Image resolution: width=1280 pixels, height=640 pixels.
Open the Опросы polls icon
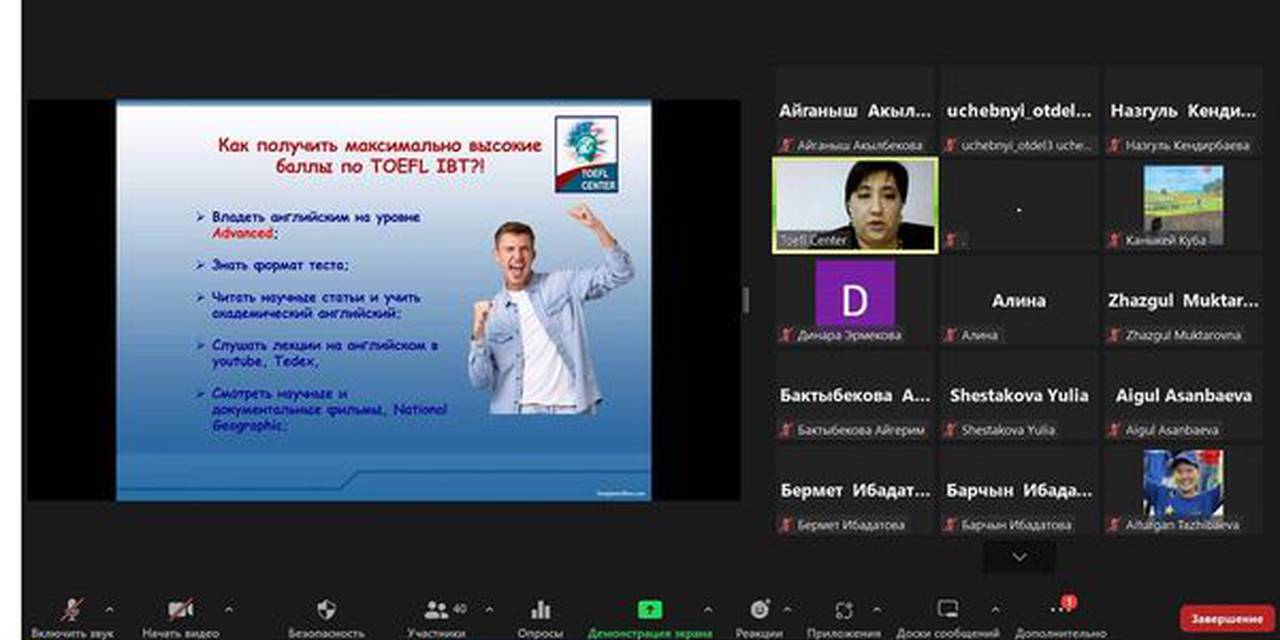[x=541, y=611]
